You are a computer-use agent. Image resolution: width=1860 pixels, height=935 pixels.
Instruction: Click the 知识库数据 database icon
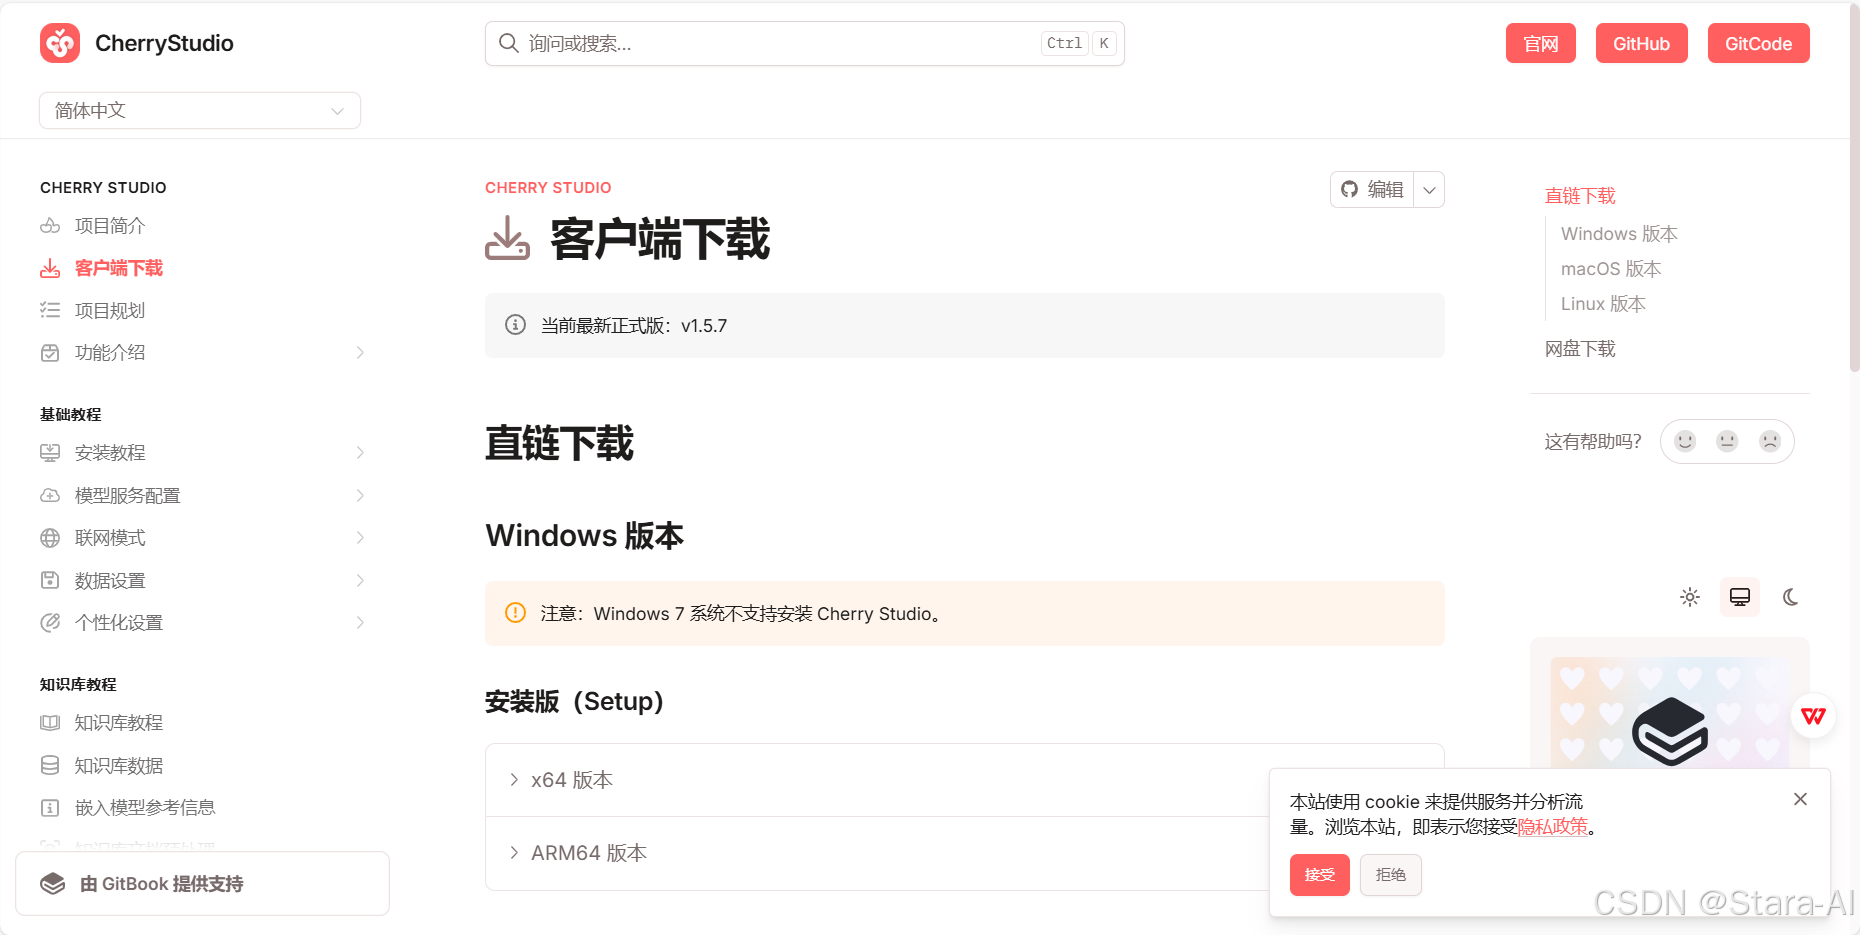pos(50,765)
